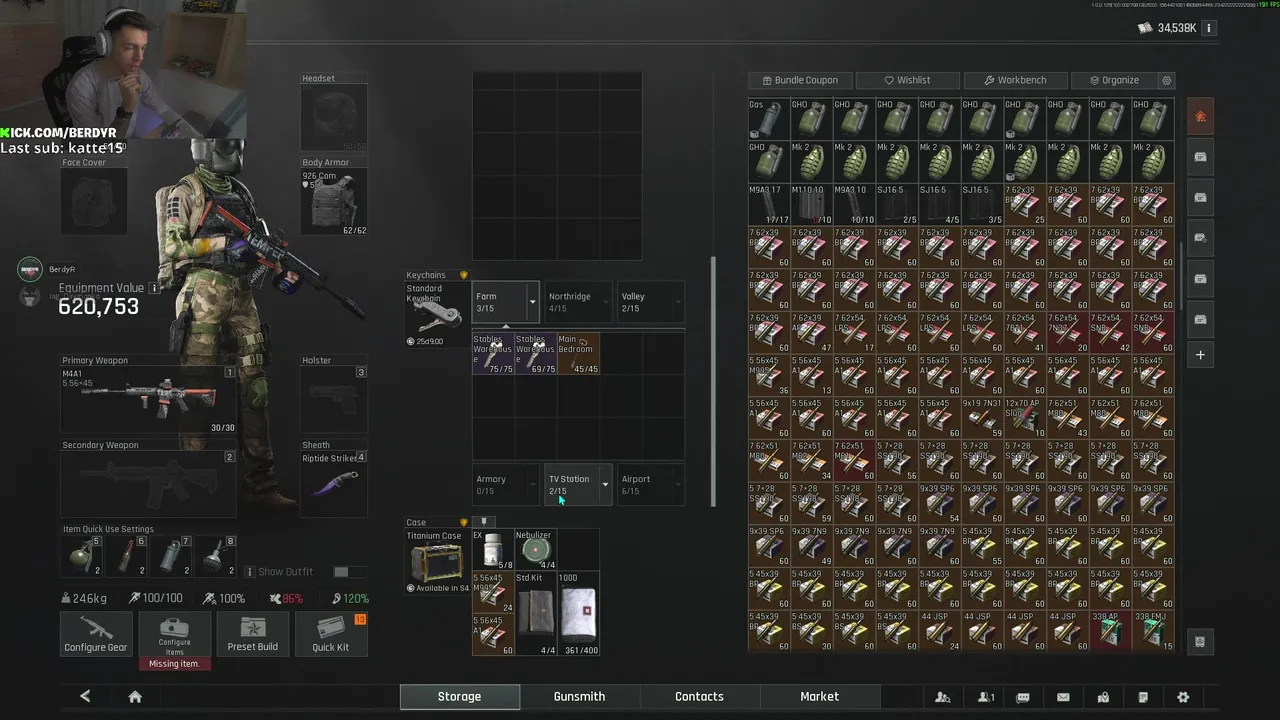This screenshot has height=720, width=1280.
Task: Click the info icon next to 34,538K
Action: point(1209,28)
